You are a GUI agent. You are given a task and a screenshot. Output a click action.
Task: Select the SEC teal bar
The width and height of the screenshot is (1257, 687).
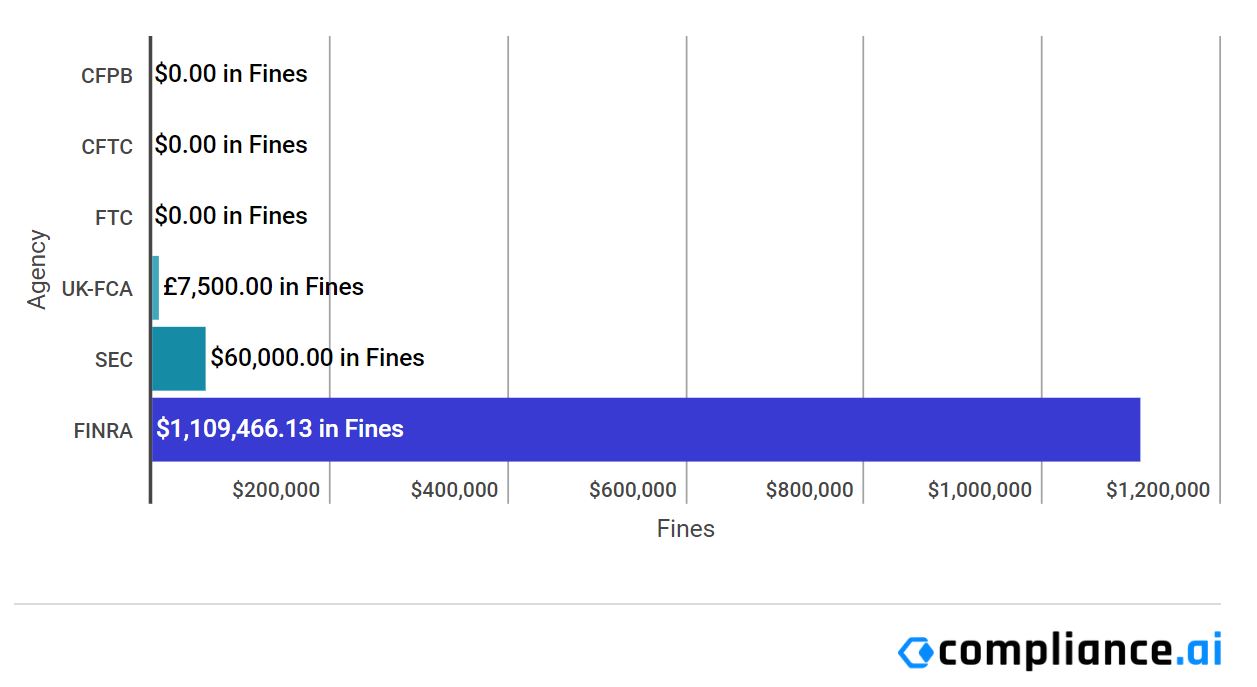179,358
